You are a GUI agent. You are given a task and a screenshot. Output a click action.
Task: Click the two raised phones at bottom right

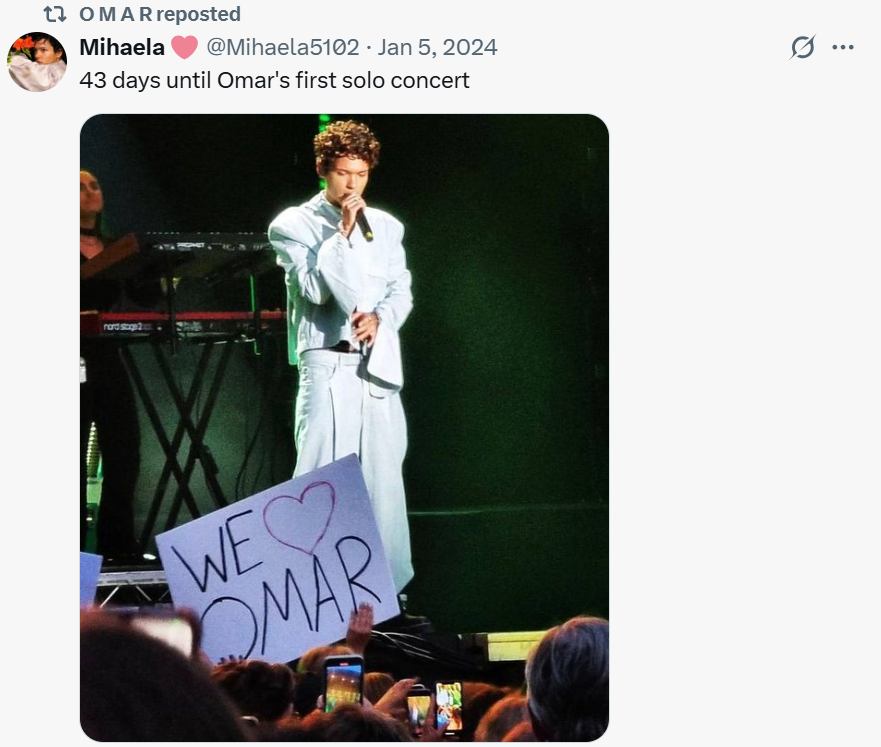click(x=434, y=707)
